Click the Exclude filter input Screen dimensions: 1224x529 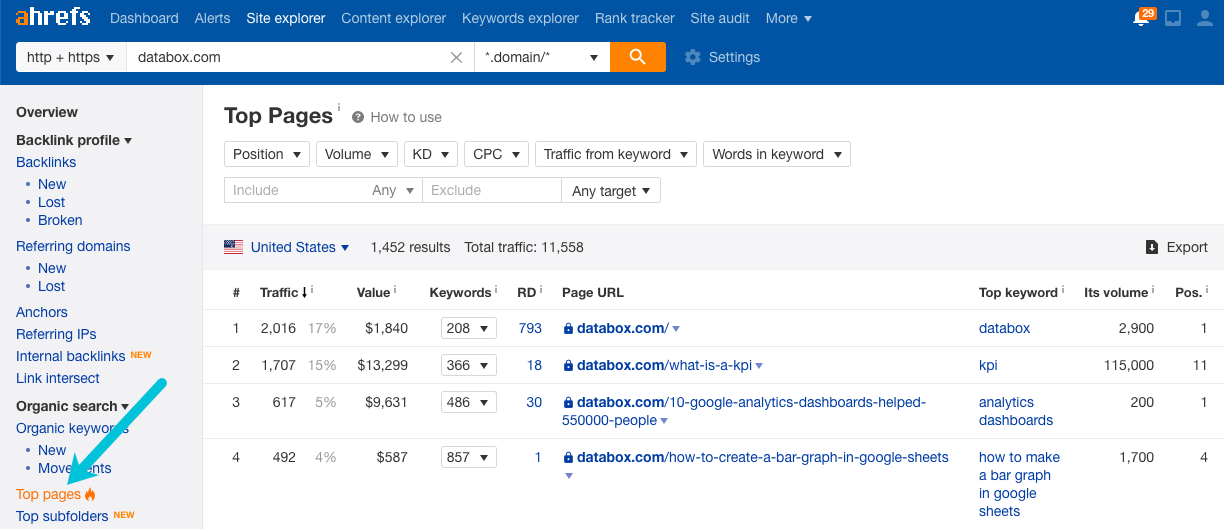[492, 190]
